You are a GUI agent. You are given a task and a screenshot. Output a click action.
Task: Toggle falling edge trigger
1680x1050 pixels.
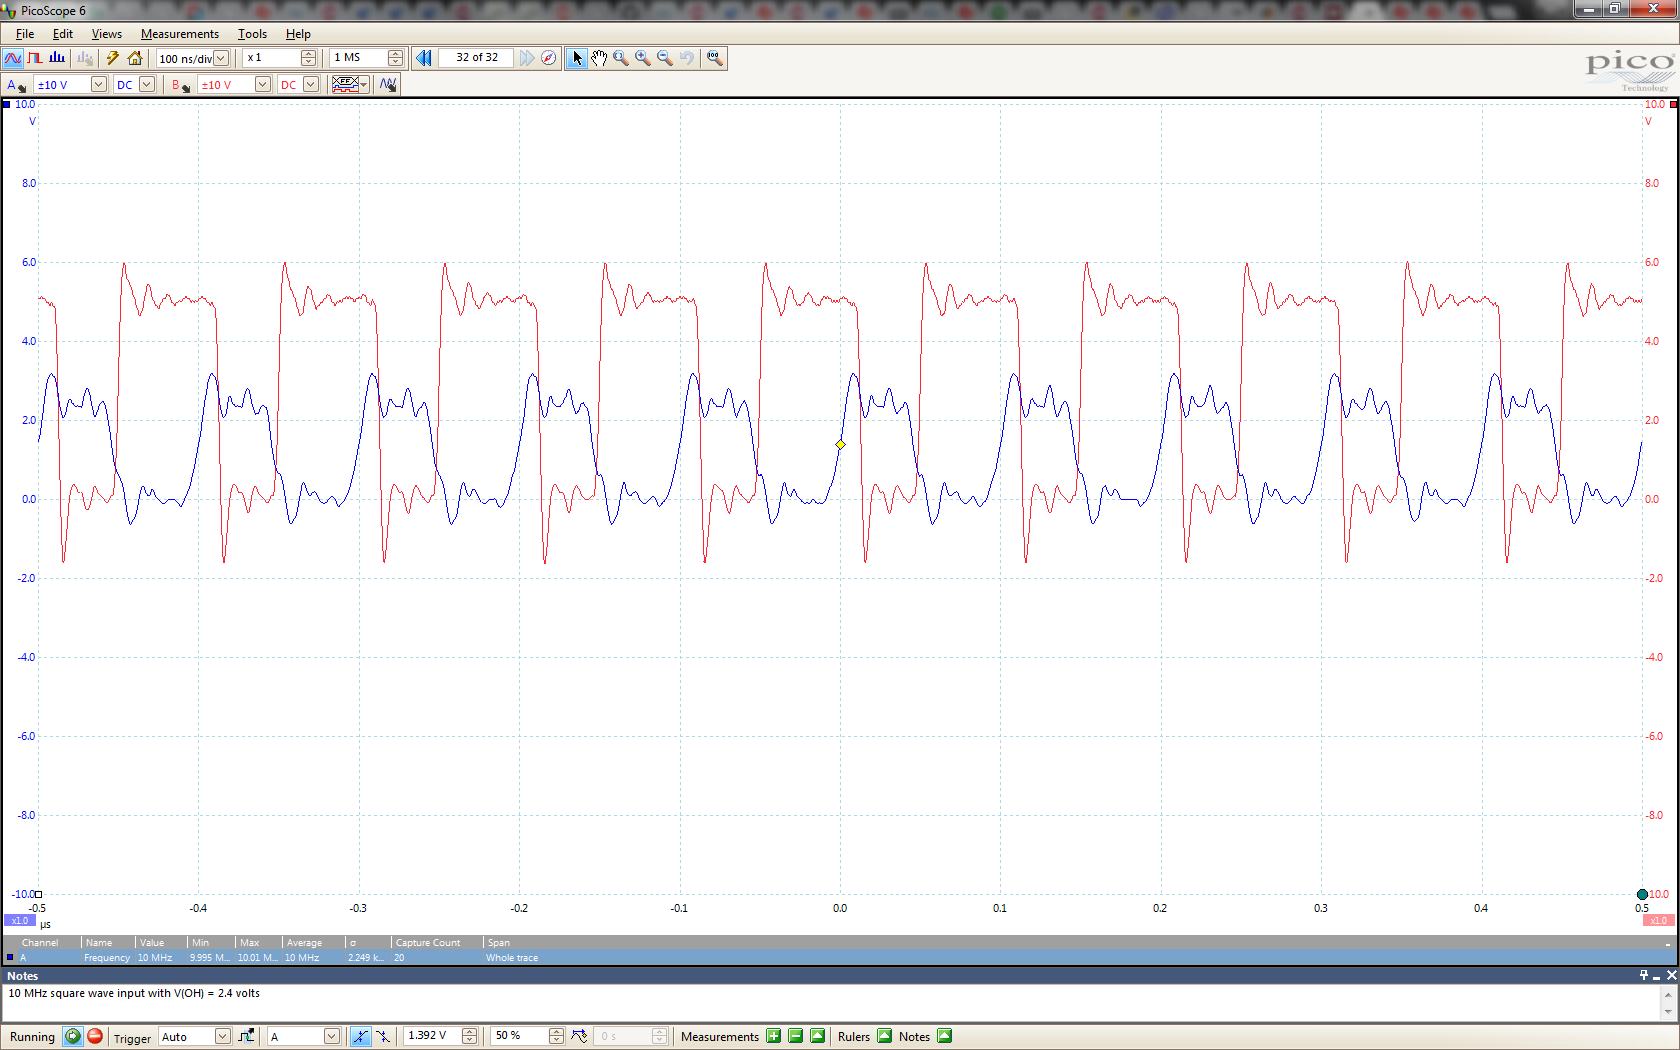pyautogui.click(x=383, y=1036)
